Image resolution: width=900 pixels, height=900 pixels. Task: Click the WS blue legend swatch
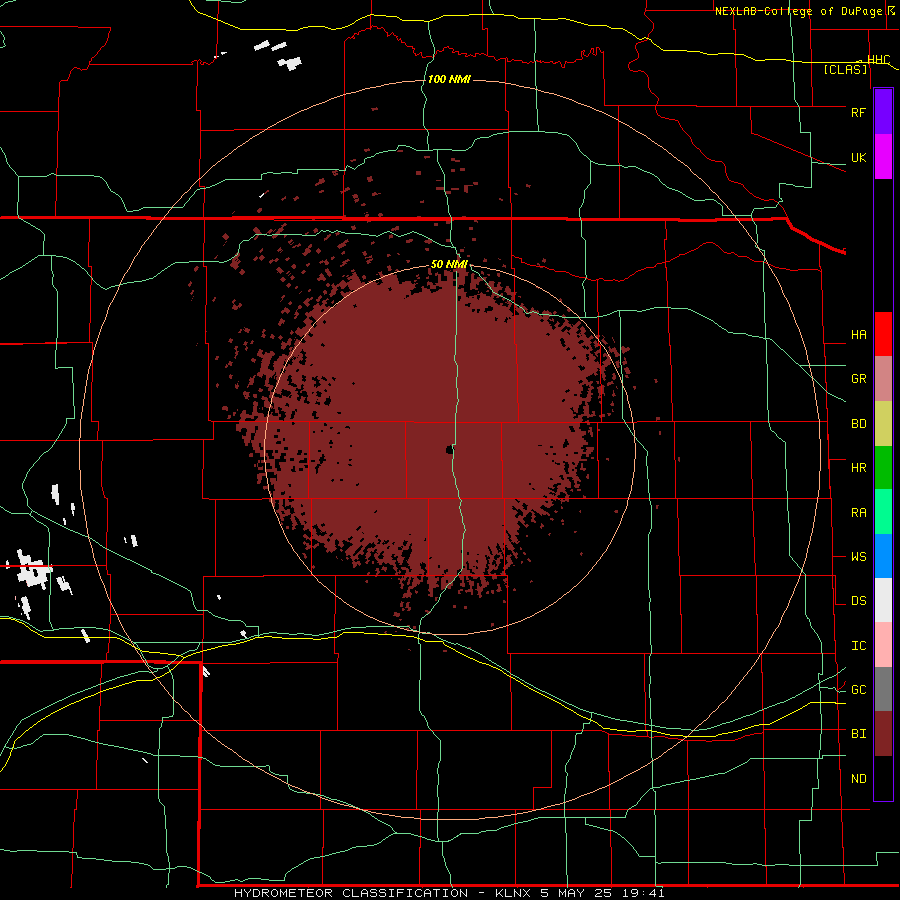click(883, 556)
